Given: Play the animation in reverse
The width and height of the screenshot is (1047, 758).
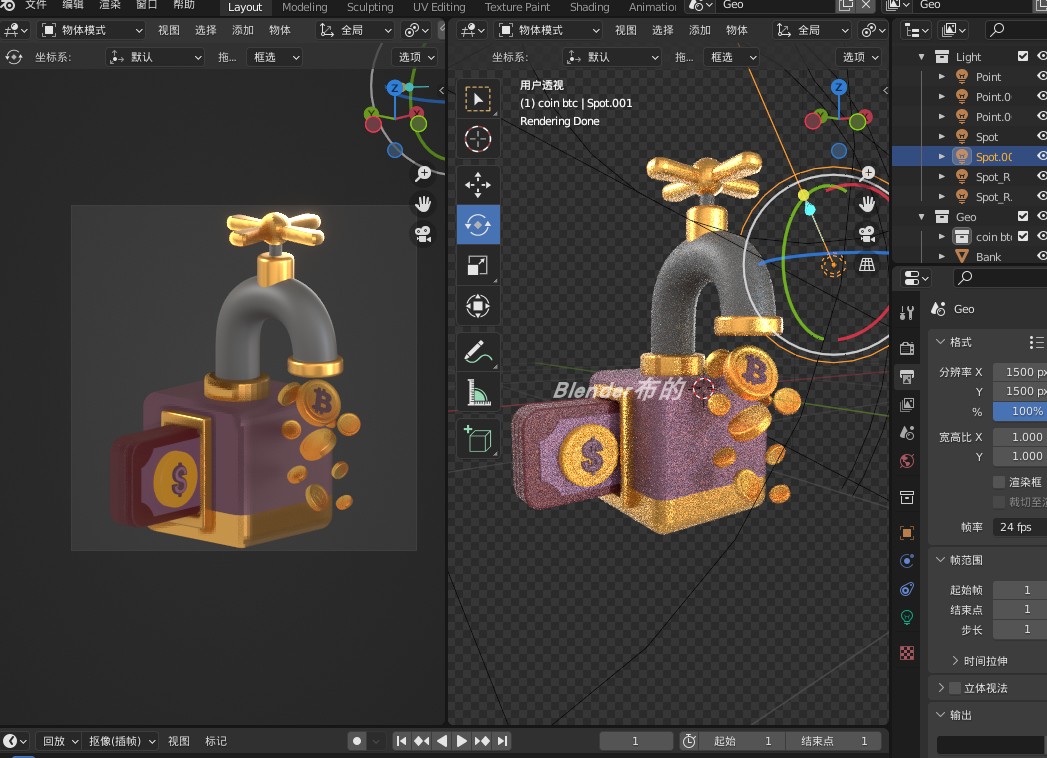Looking at the screenshot, I should (441, 741).
